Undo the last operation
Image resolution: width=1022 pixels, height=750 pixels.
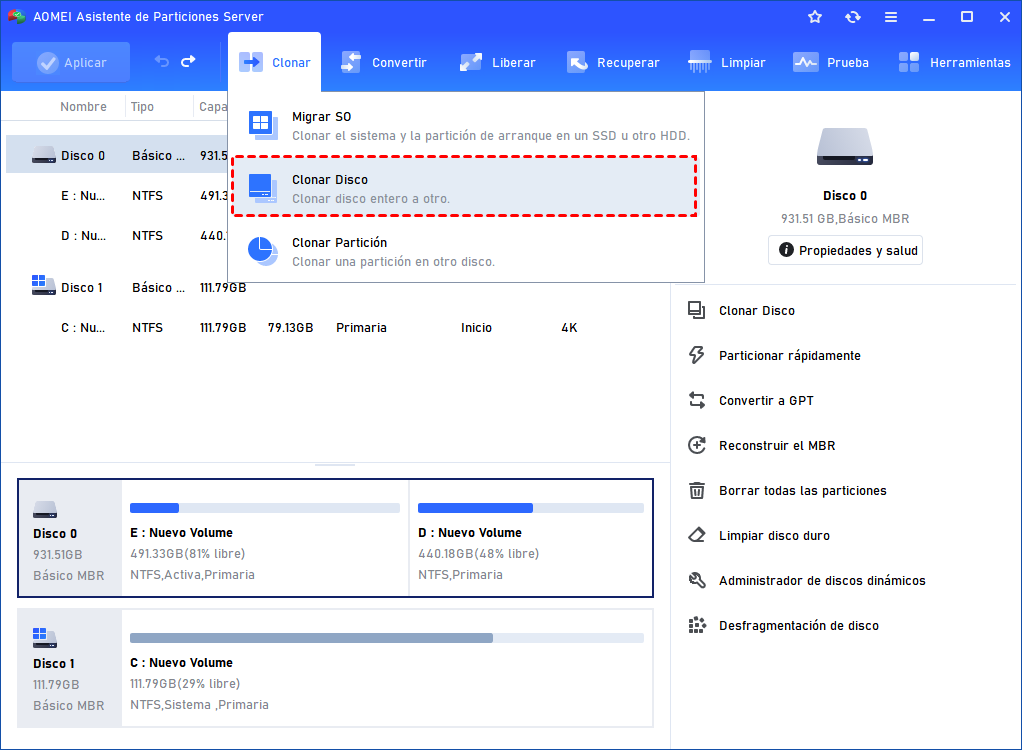click(162, 61)
